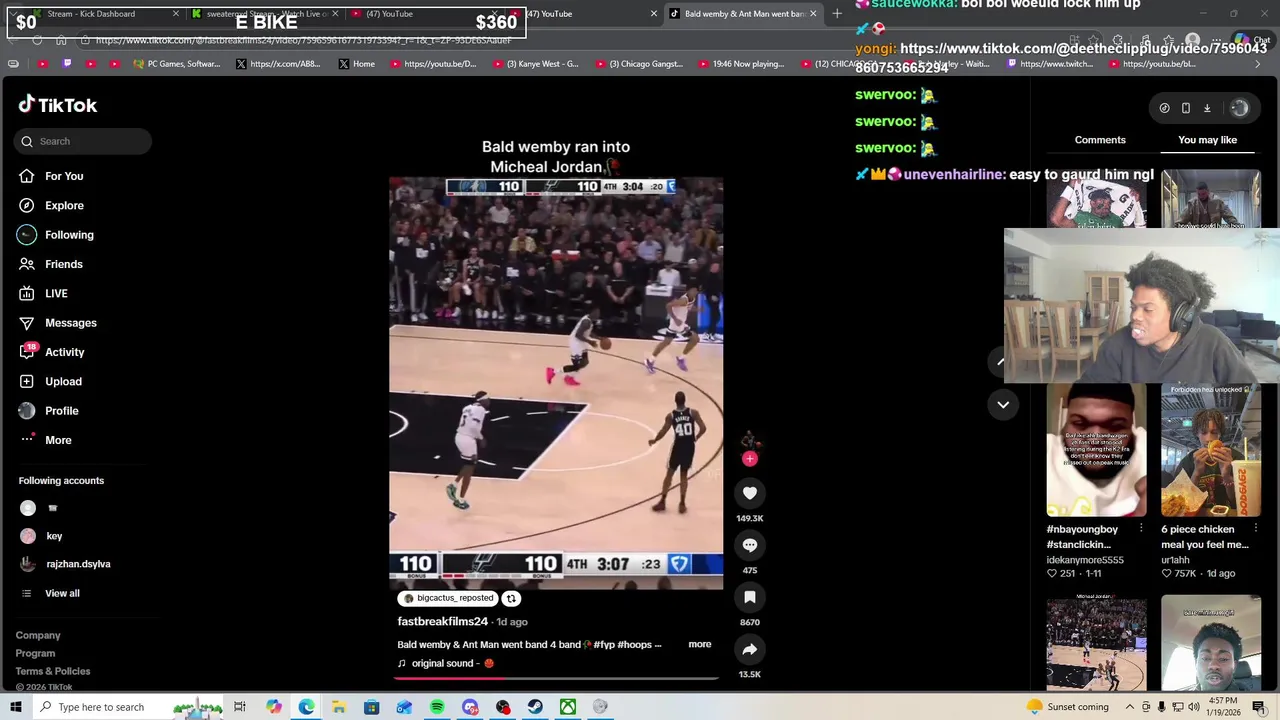1280x720 pixels.
Task: Pause the playing basketball video
Action: tap(556, 383)
